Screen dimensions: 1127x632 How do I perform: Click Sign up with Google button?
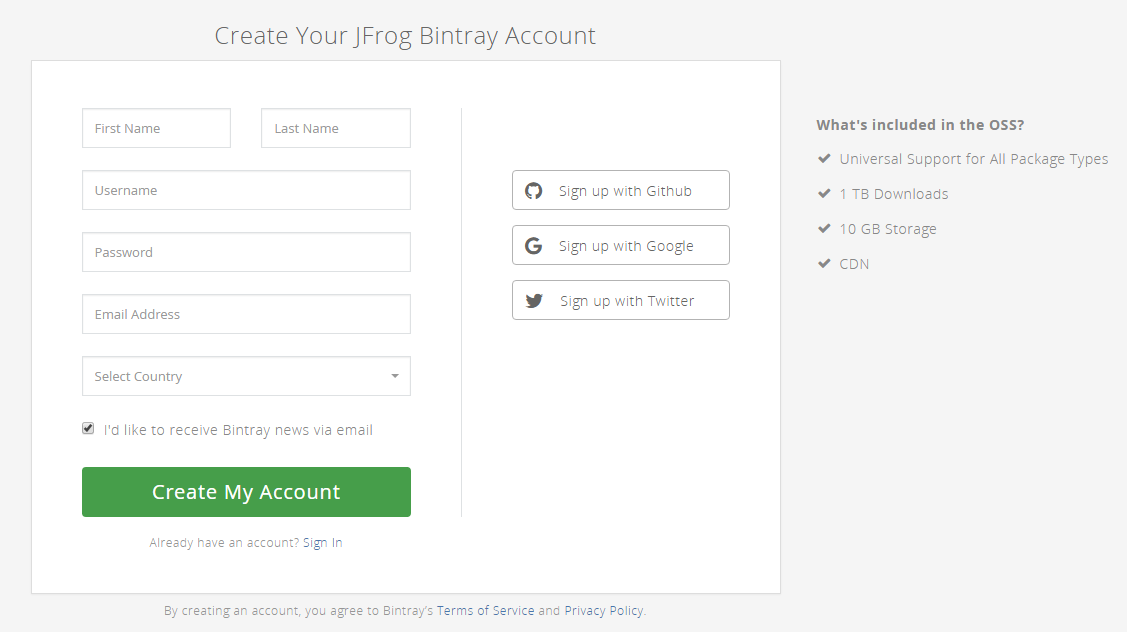click(620, 245)
